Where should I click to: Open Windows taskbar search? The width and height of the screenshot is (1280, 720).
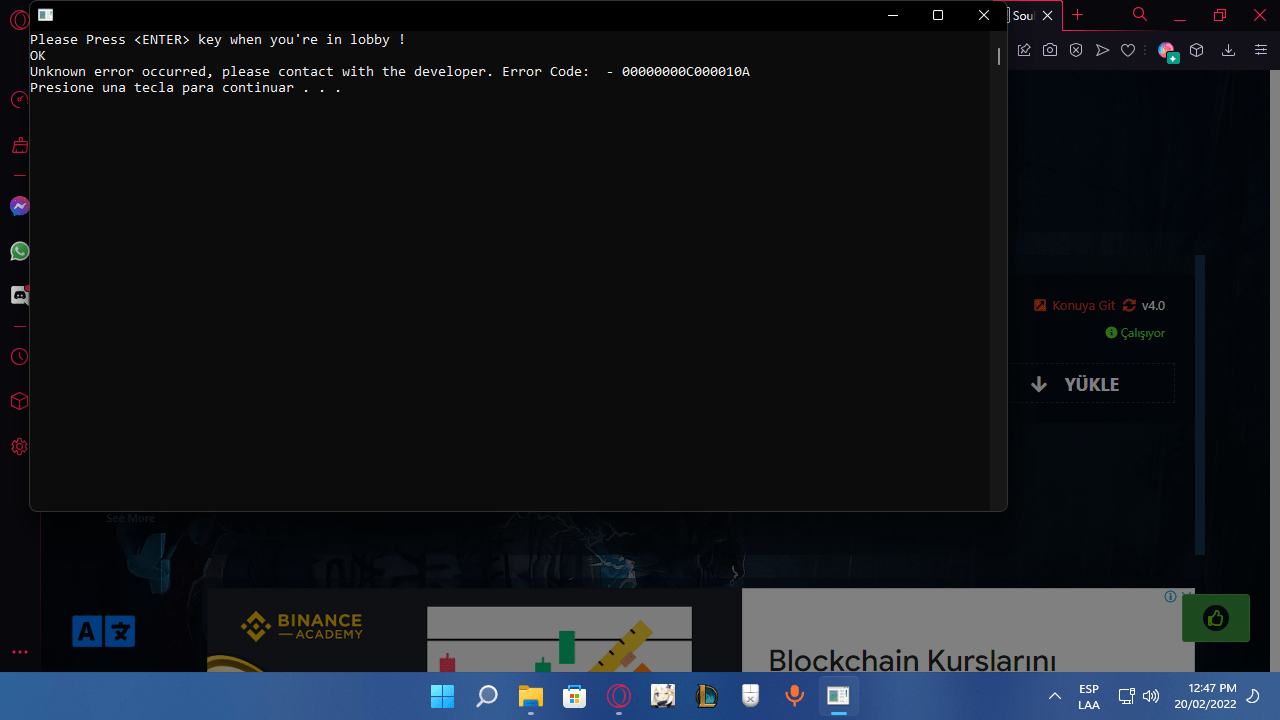point(486,696)
